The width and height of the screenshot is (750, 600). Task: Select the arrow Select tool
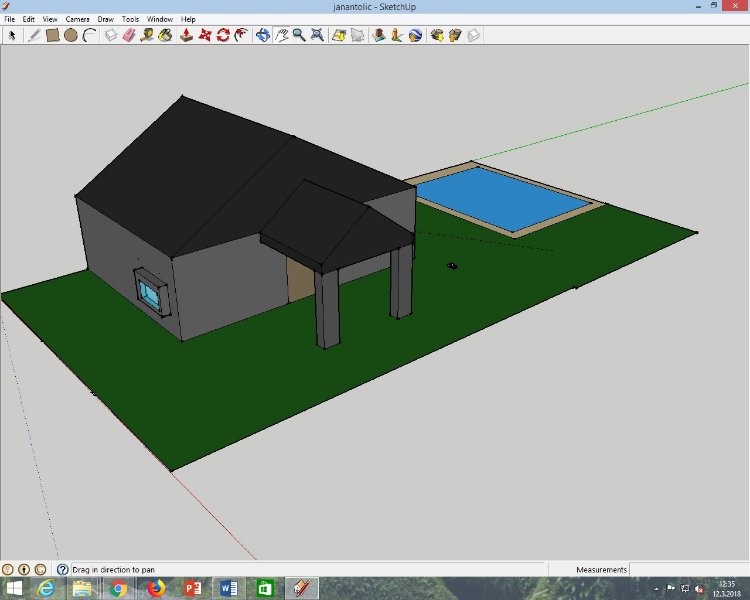click(x=13, y=35)
